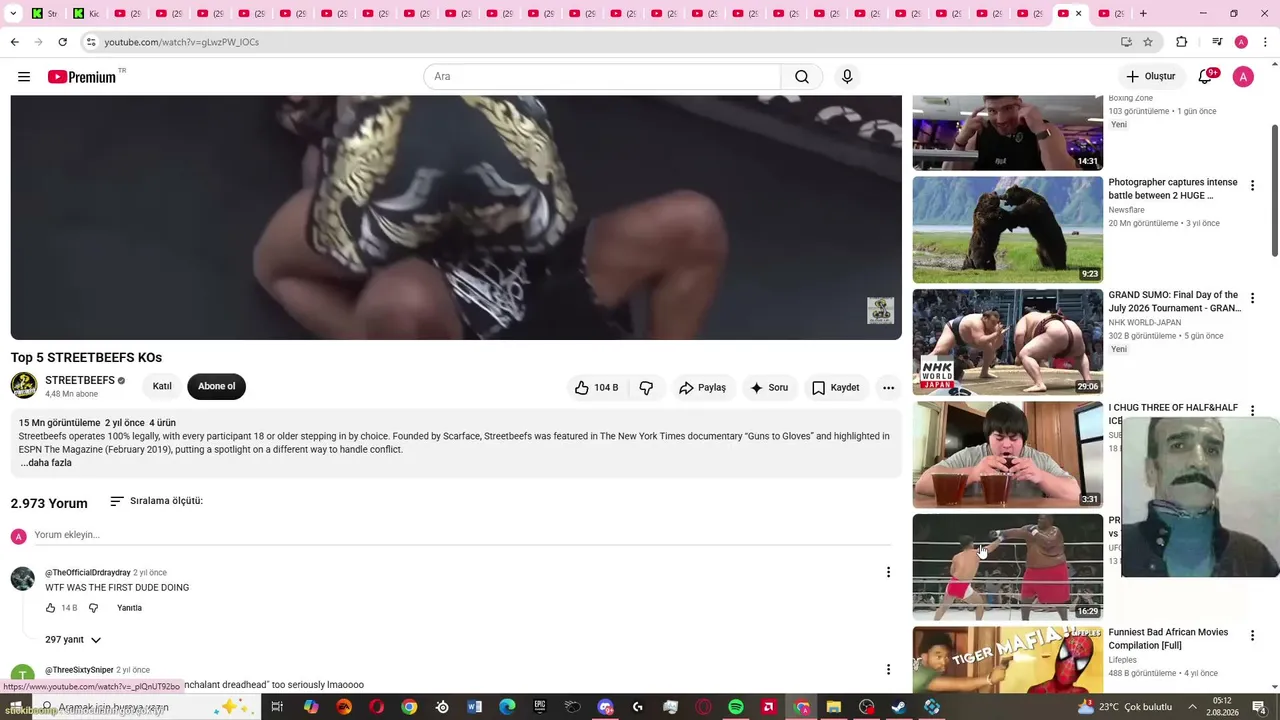Screen dimensions: 1280x720
Task: Open options for the bear battle video
Action: click(1252, 186)
